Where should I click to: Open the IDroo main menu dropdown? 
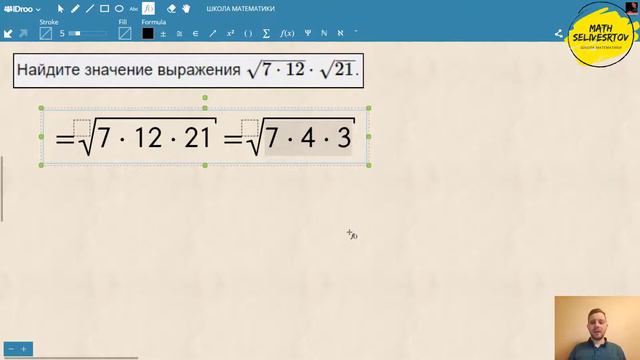22,9
